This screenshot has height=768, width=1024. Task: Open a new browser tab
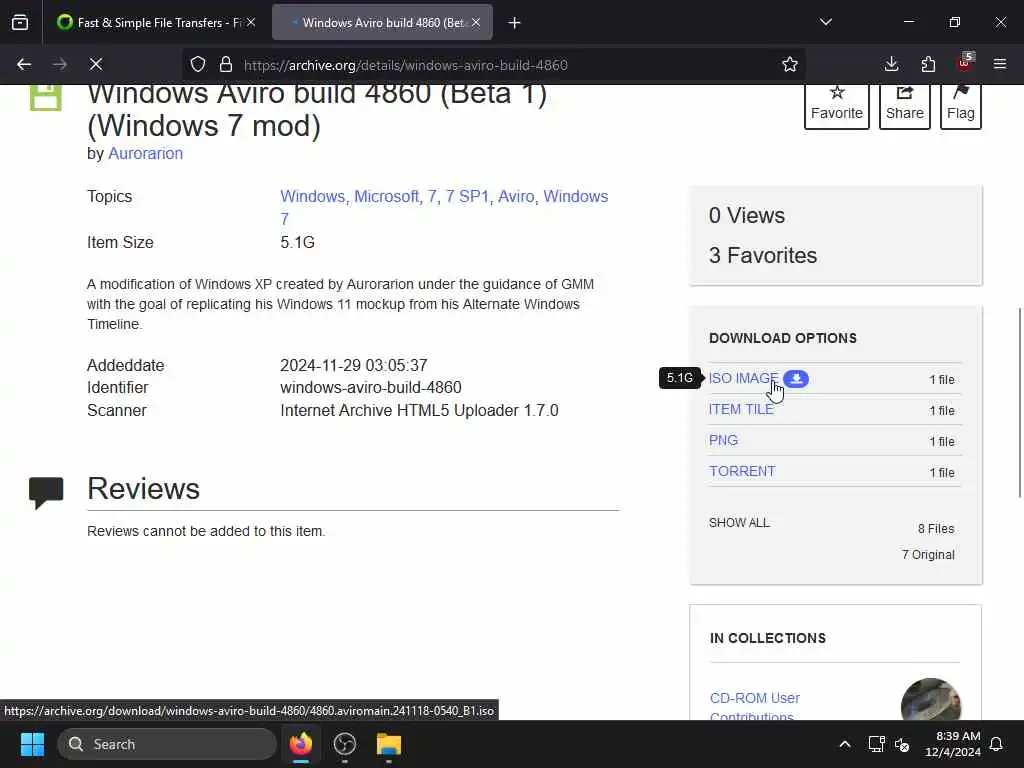[x=515, y=23]
